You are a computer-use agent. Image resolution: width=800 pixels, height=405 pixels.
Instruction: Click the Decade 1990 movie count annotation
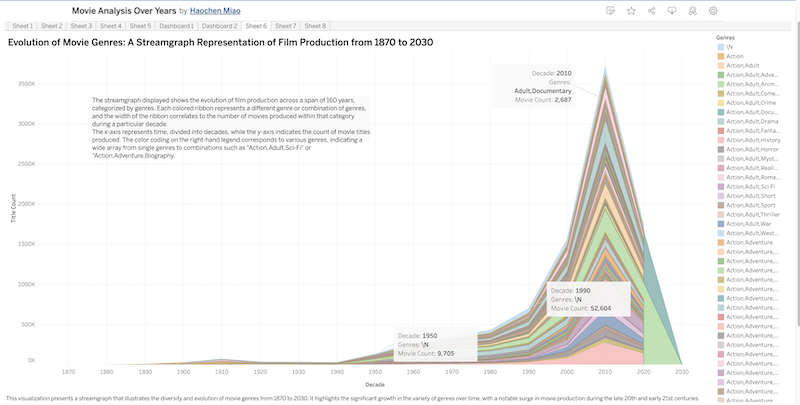point(587,299)
